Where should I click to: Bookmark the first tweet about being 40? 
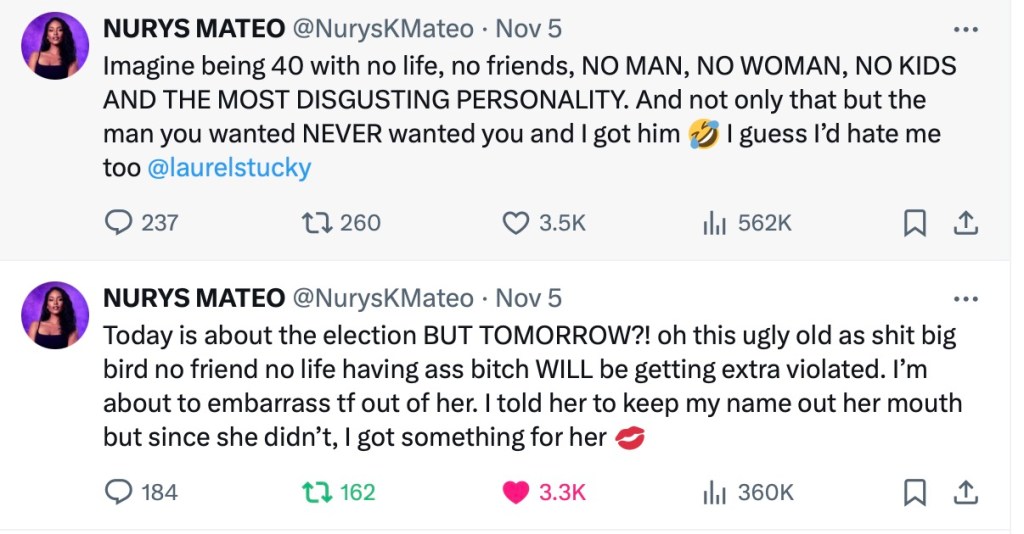pos(914,222)
